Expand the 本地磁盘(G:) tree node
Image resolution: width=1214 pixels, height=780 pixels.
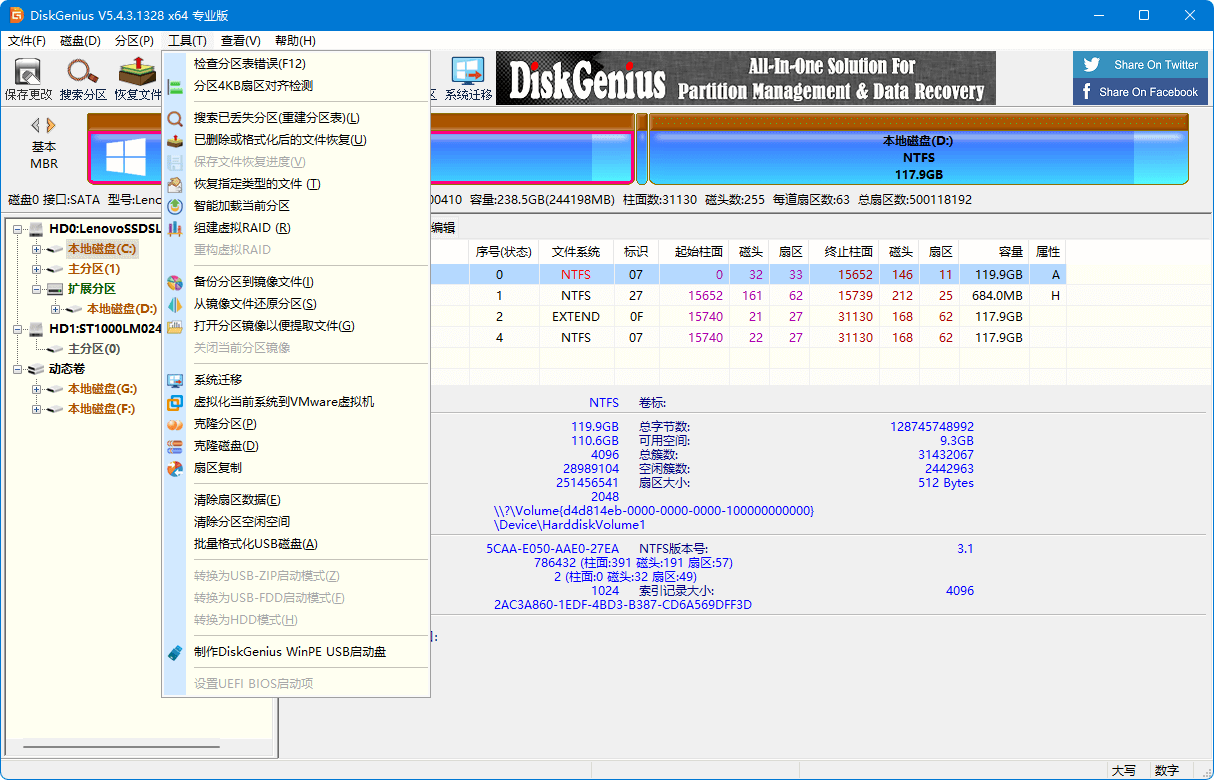click(37, 389)
